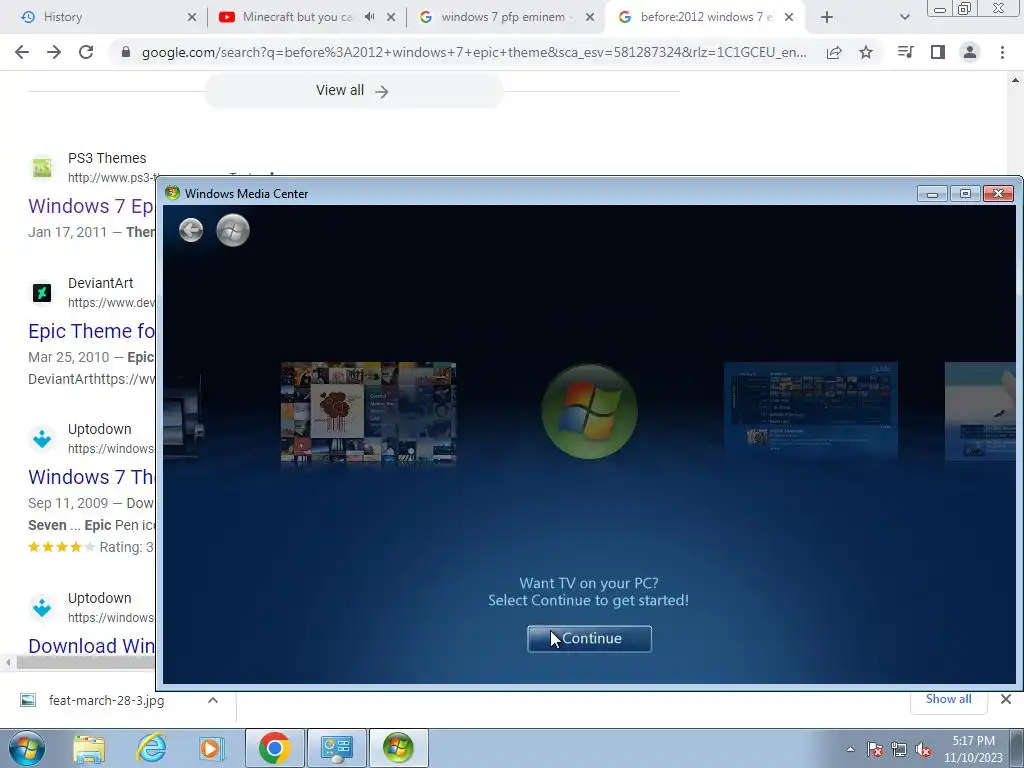Click the horizontal scrollbar left arrow
This screenshot has height=768, width=1024.
8,662
